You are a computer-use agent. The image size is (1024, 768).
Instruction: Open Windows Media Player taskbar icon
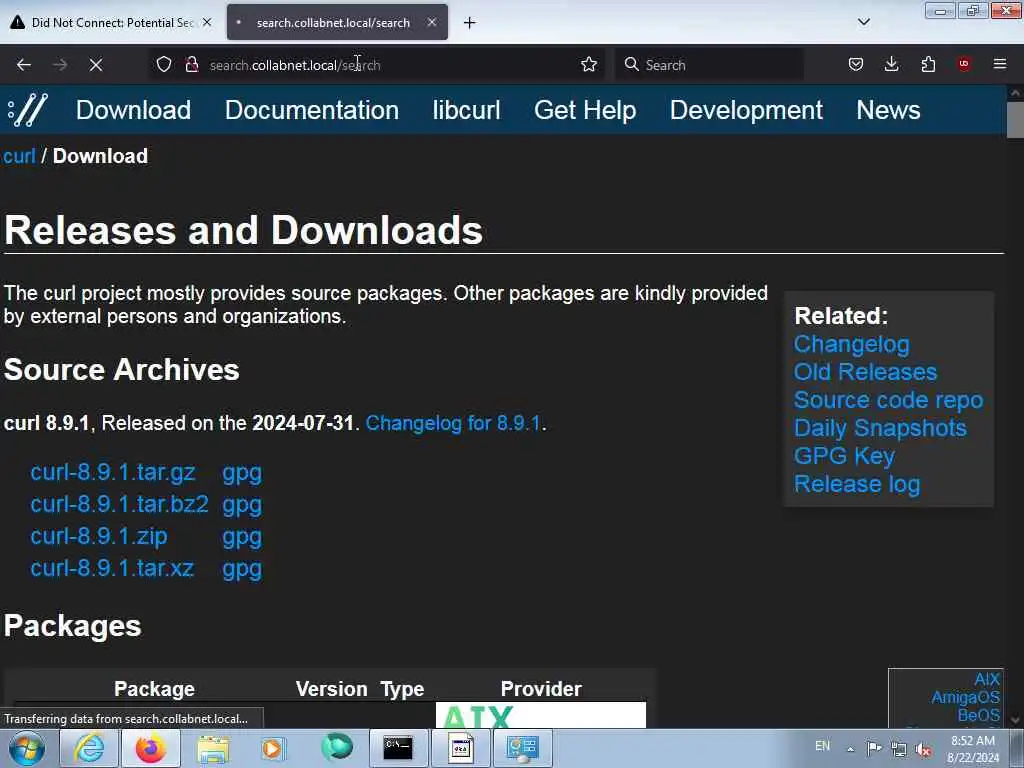[x=273, y=748]
